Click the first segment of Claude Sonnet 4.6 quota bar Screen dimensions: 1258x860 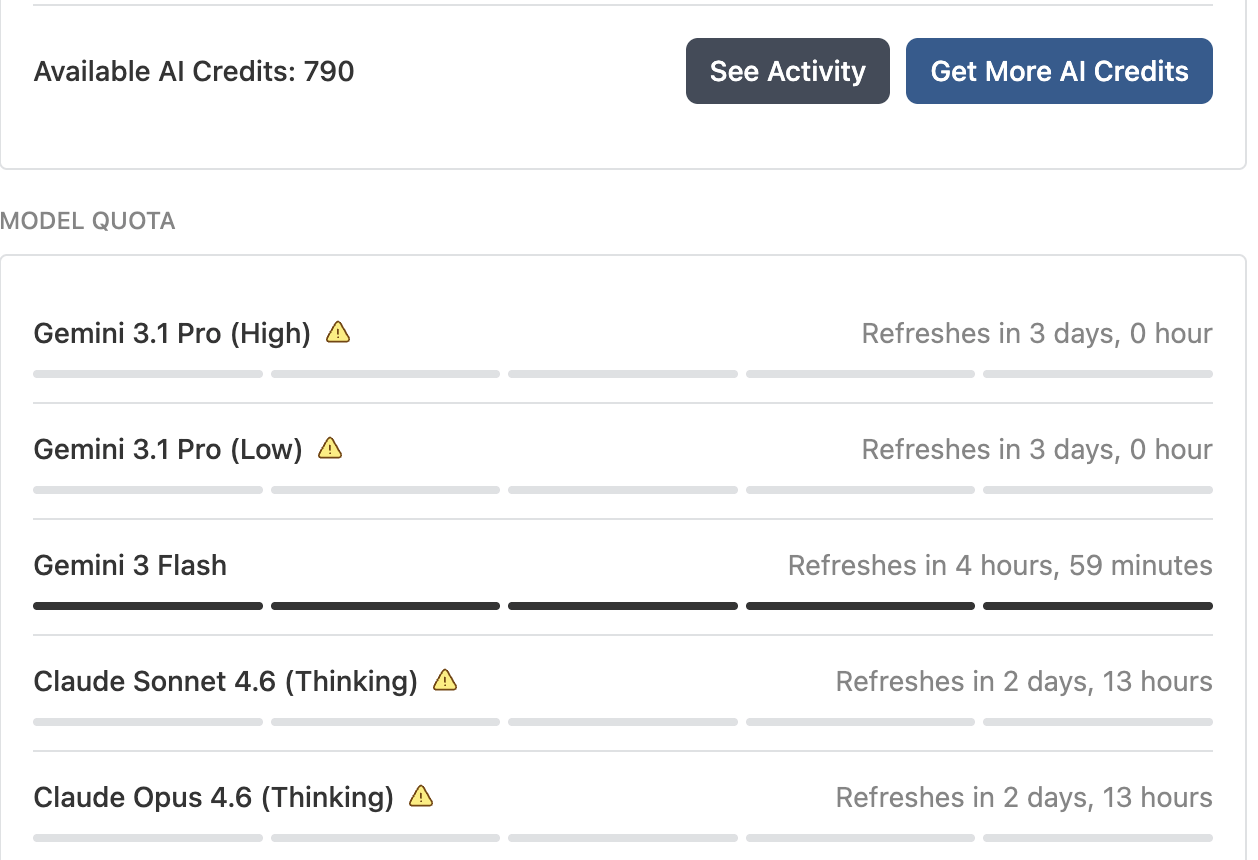point(148,722)
